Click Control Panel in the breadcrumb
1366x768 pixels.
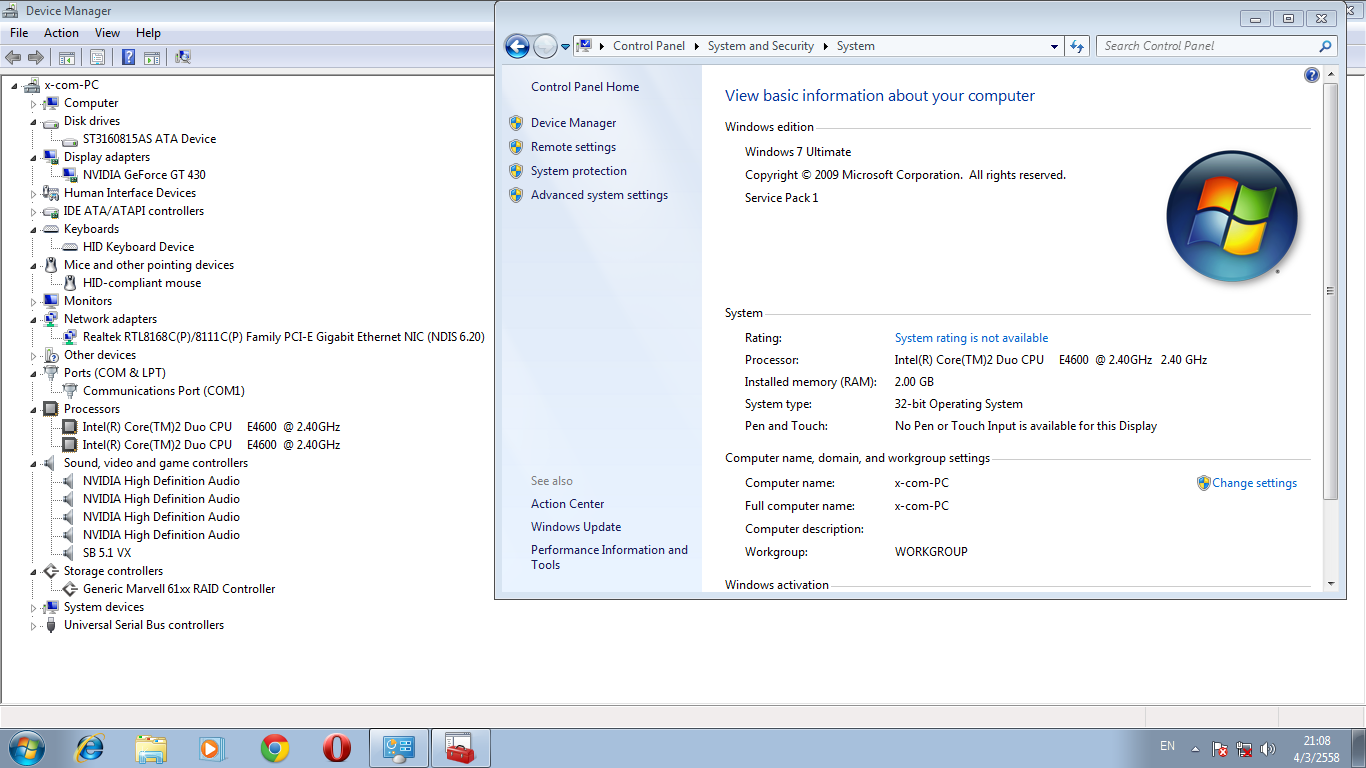(x=649, y=46)
